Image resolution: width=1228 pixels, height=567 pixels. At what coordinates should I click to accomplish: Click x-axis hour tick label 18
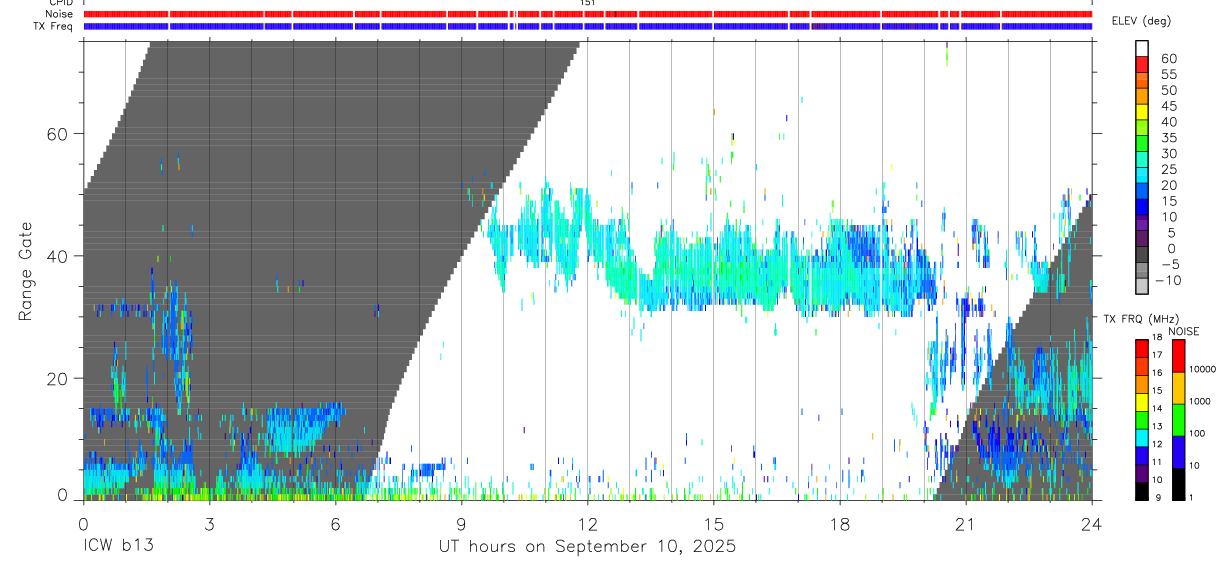pyautogui.click(x=839, y=523)
